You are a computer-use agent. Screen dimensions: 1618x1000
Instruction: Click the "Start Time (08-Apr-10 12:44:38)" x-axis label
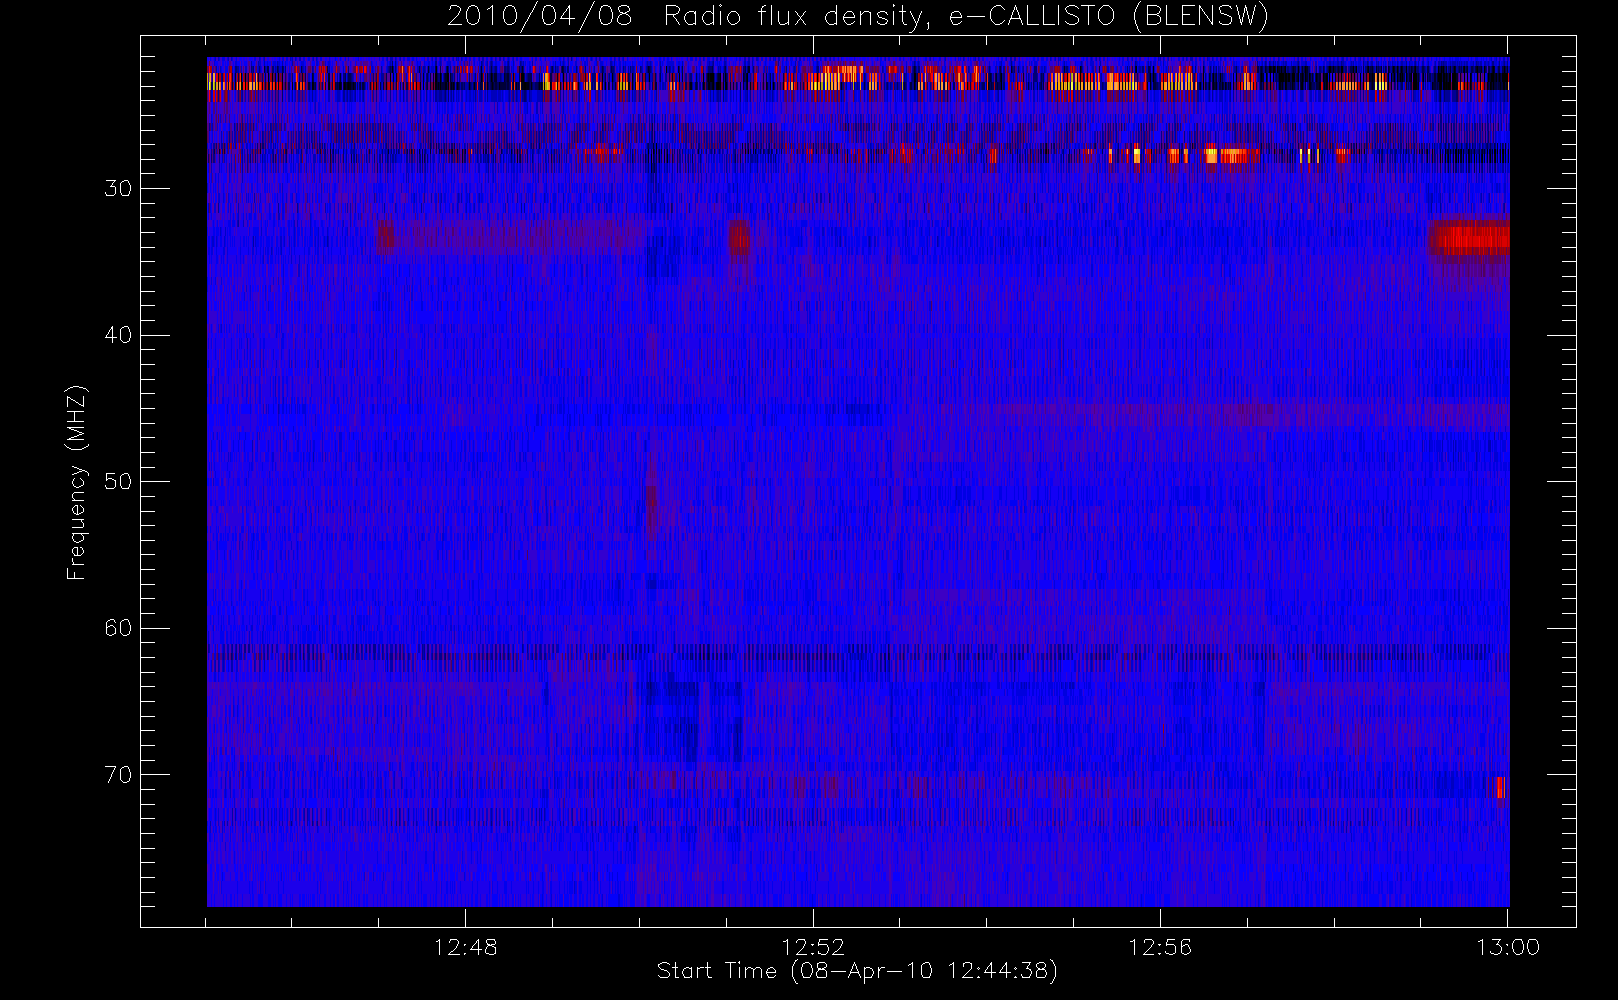coord(857,971)
